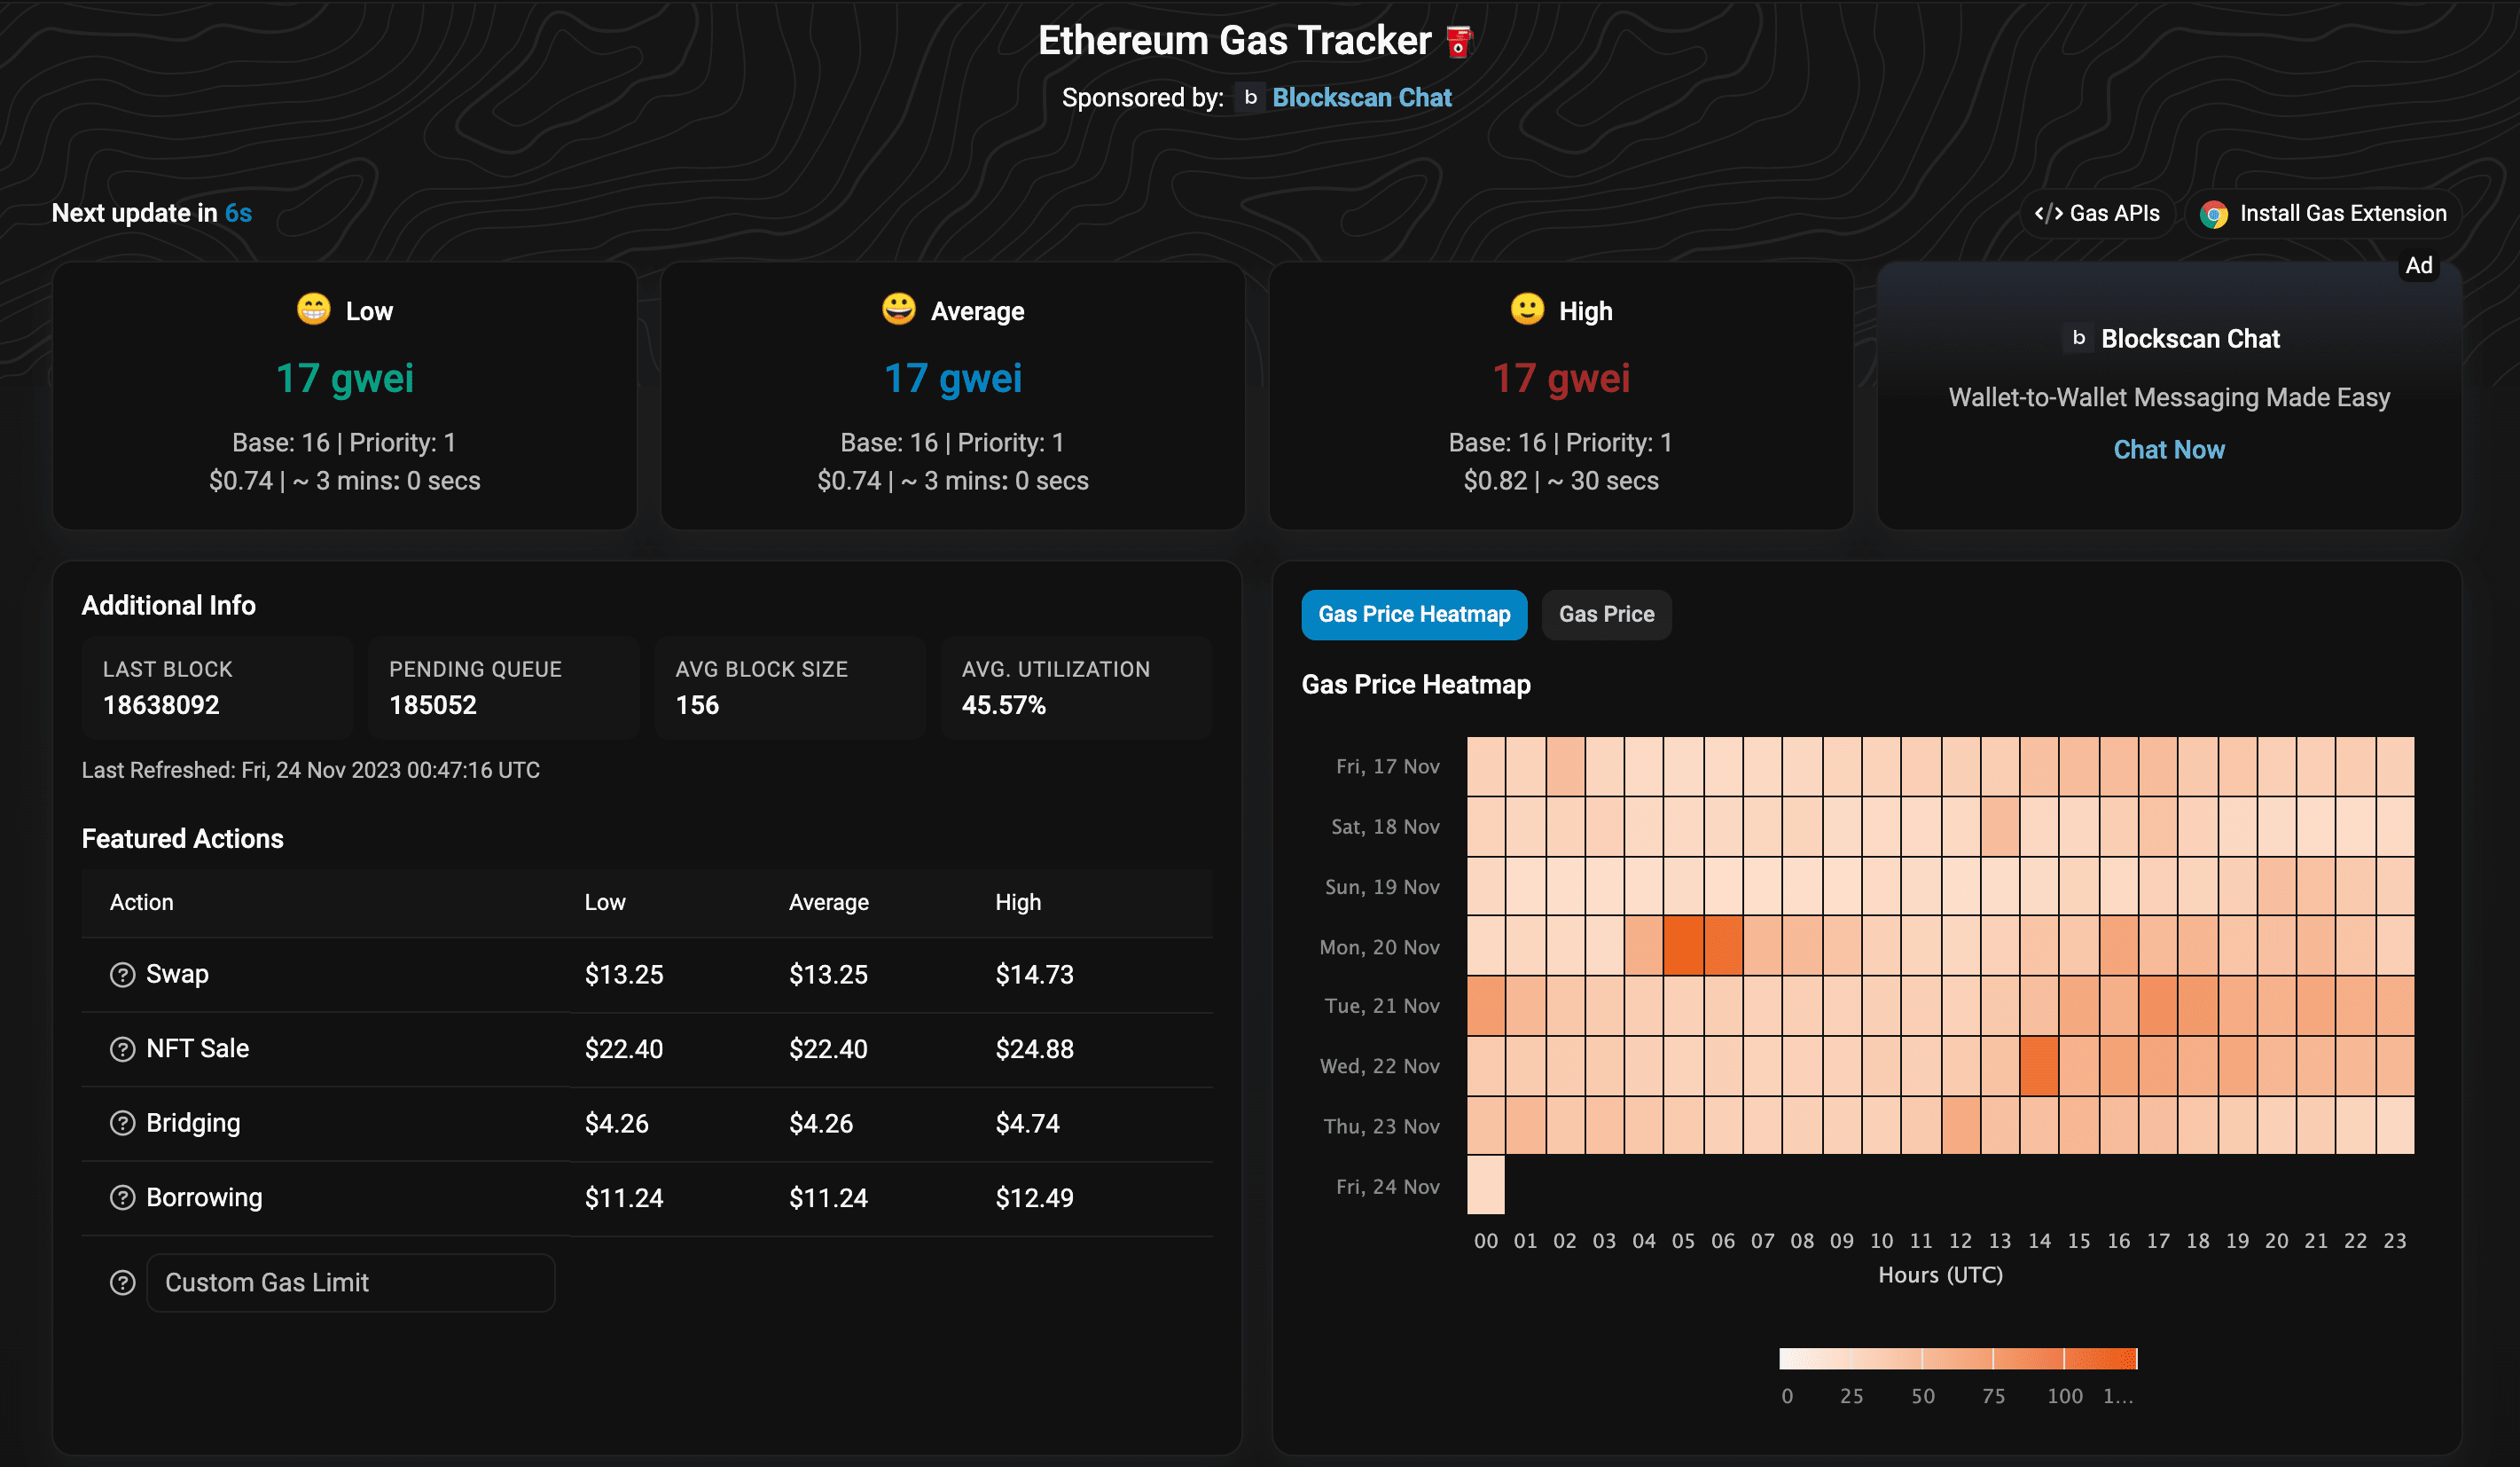Click the Borrowing High price $12.49
Image resolution: width=2520 pixels, height=1467 pixels.
point(1034,1197)
